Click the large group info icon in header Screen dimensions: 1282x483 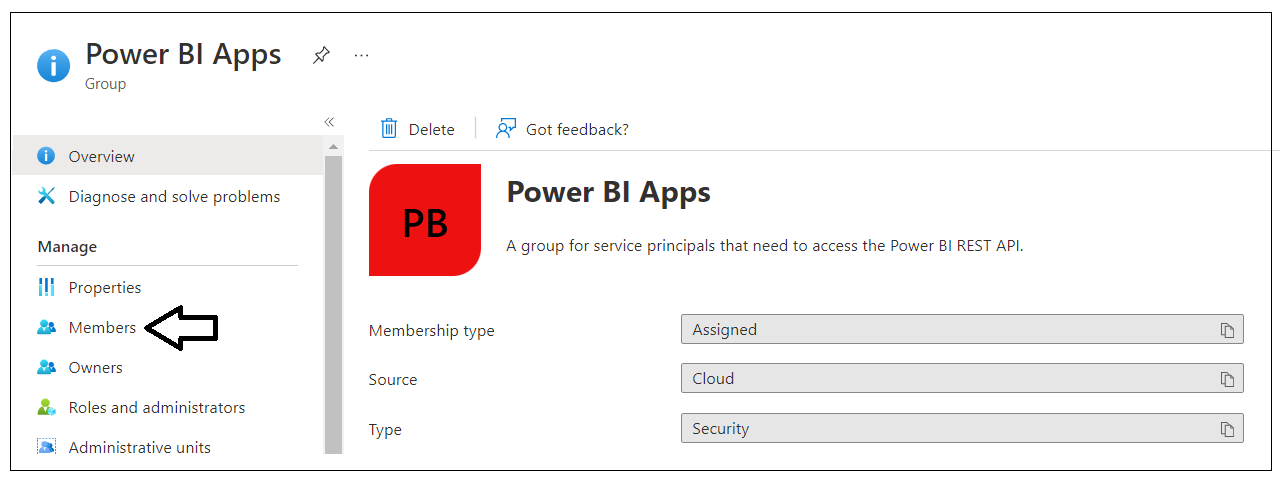click(x=54, y=65)
